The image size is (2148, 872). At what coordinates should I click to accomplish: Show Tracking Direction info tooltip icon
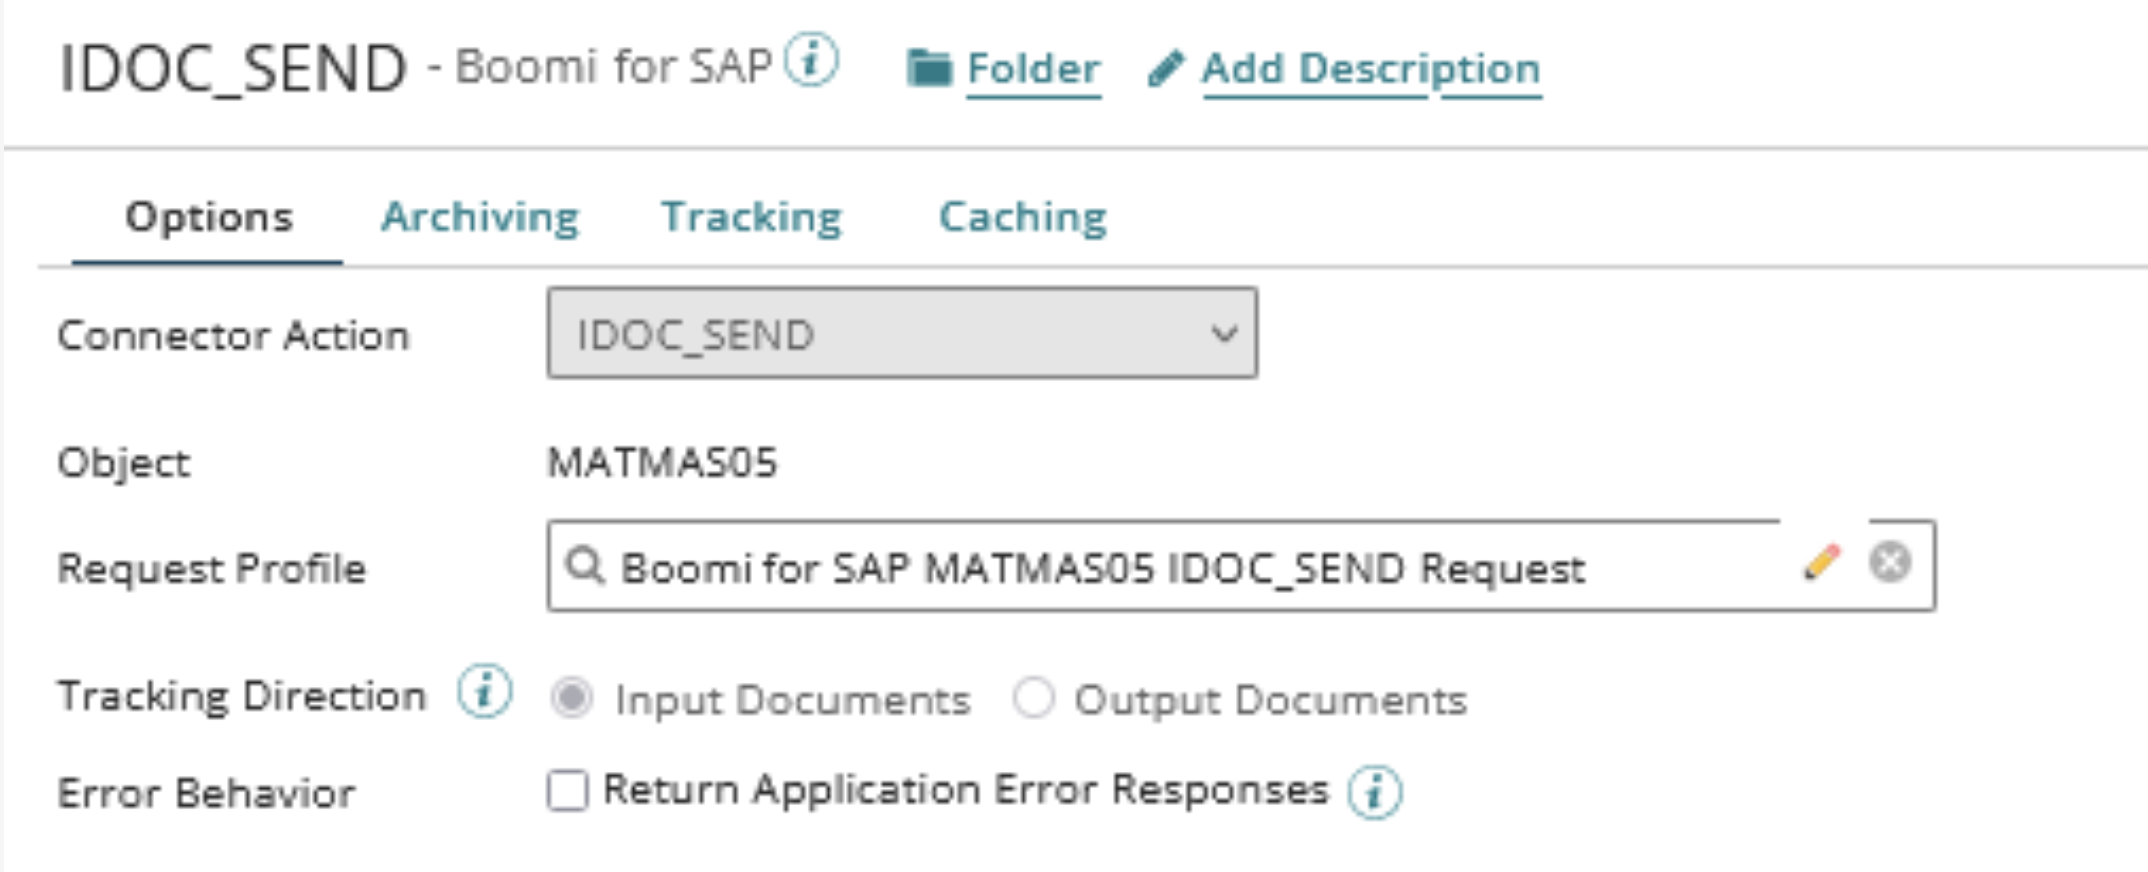click(485, 692)
